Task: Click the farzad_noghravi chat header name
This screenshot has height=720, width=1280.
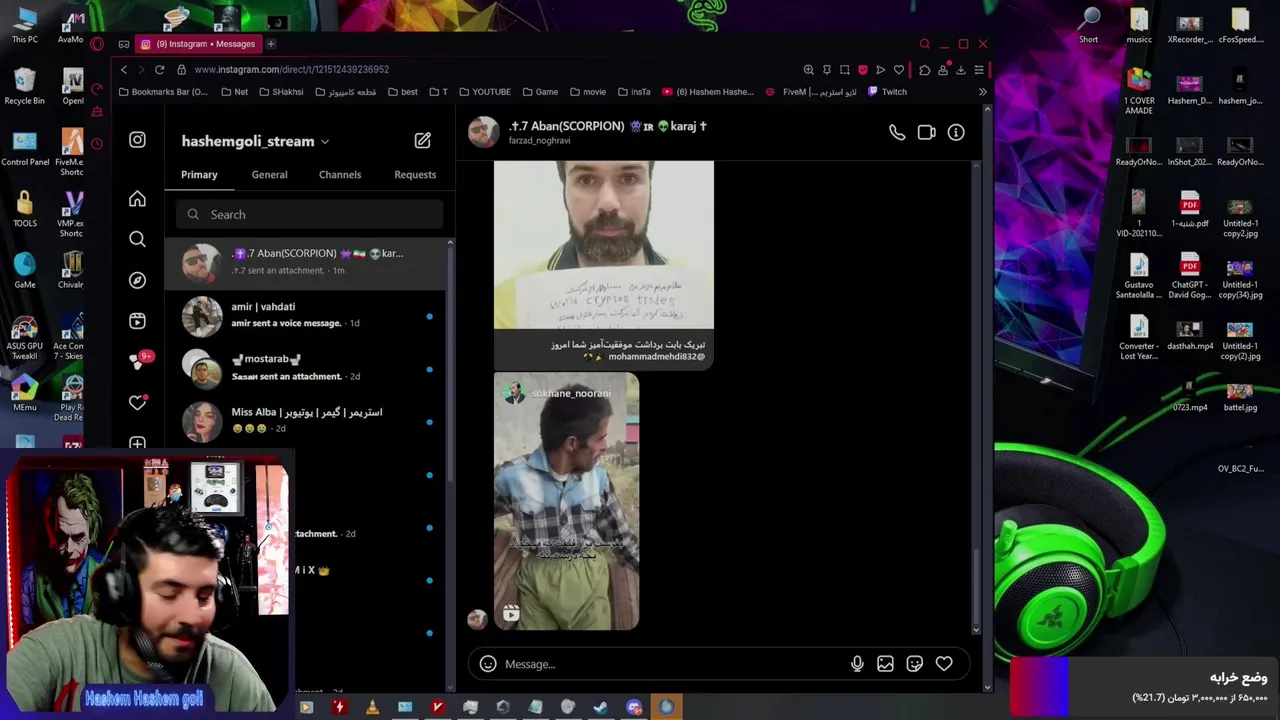Action: (539, 141)
